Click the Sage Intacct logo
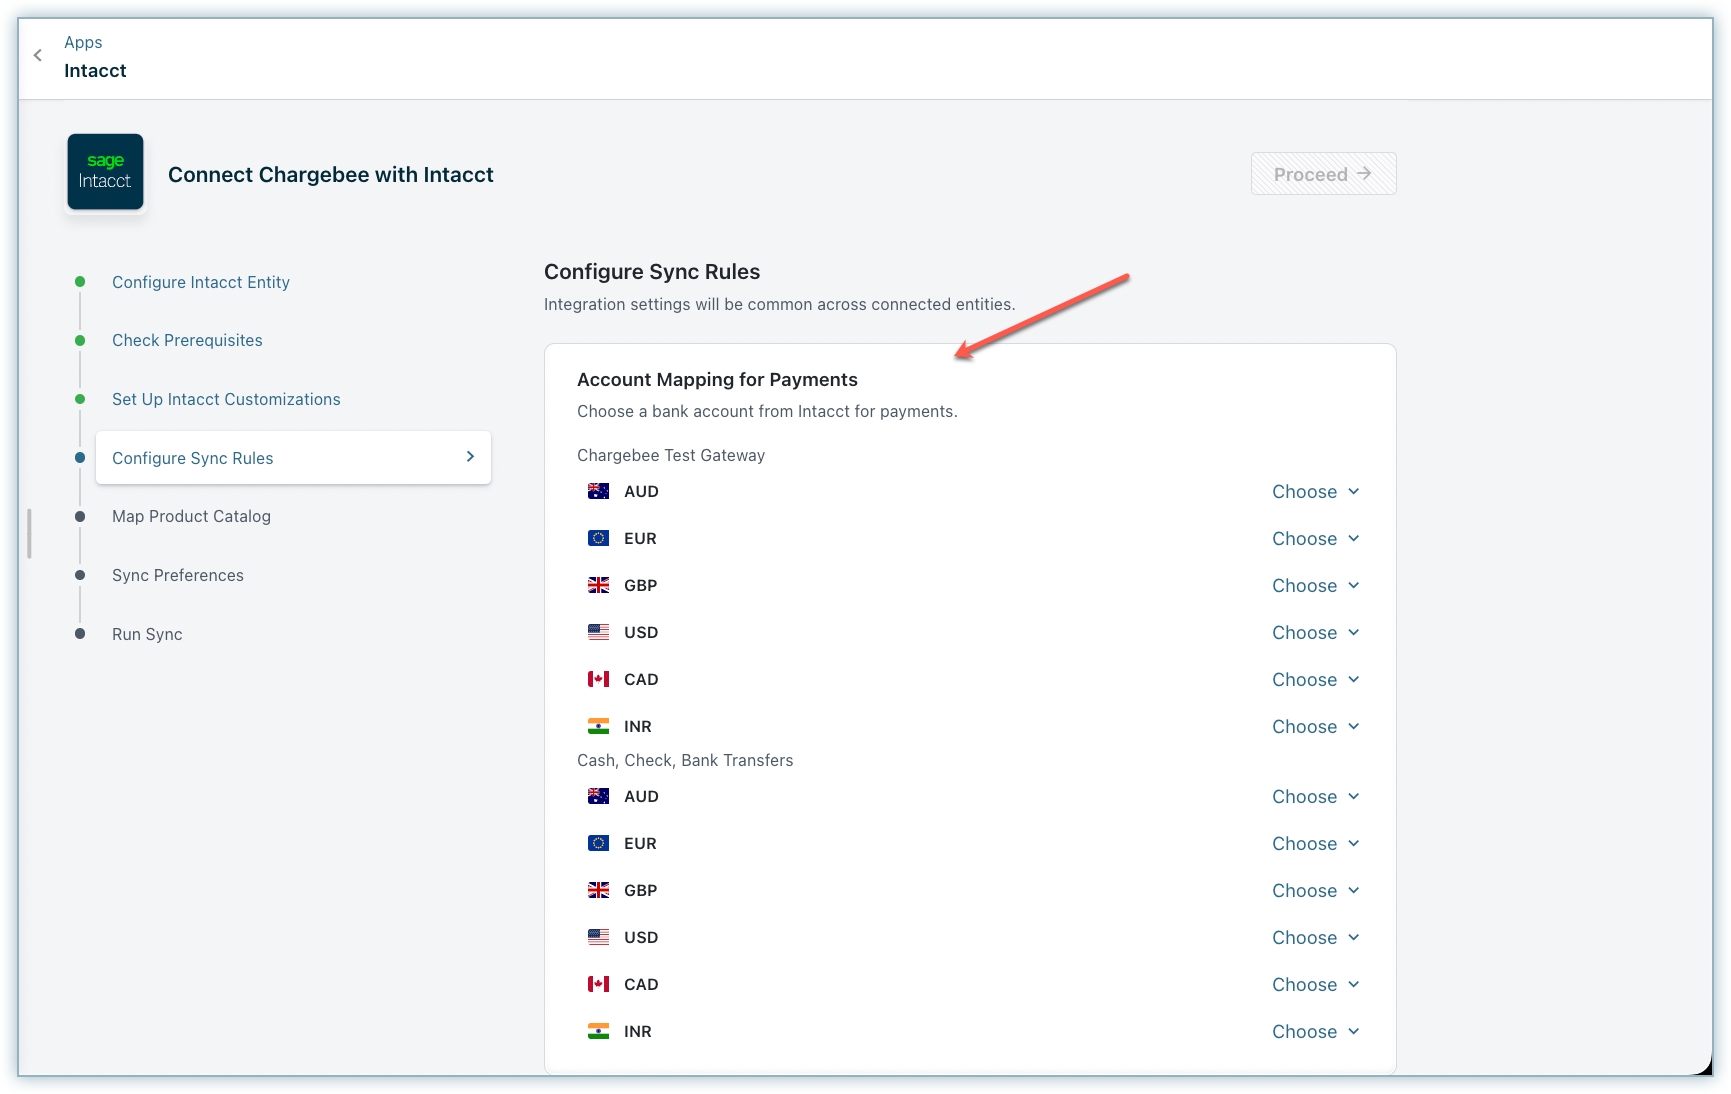This screenshot has width=1731, height=1094. coord(105,172)
